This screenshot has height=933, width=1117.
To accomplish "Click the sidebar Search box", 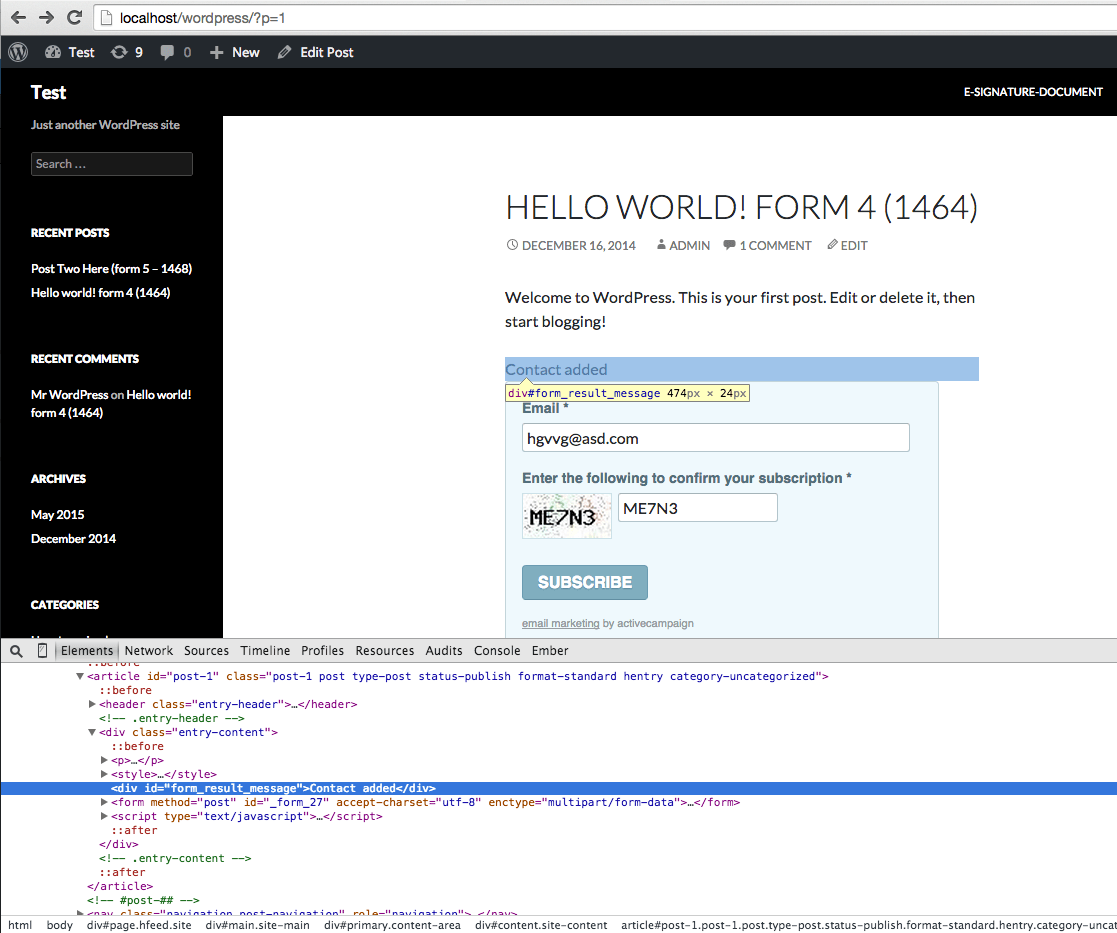I will point(112,164).
